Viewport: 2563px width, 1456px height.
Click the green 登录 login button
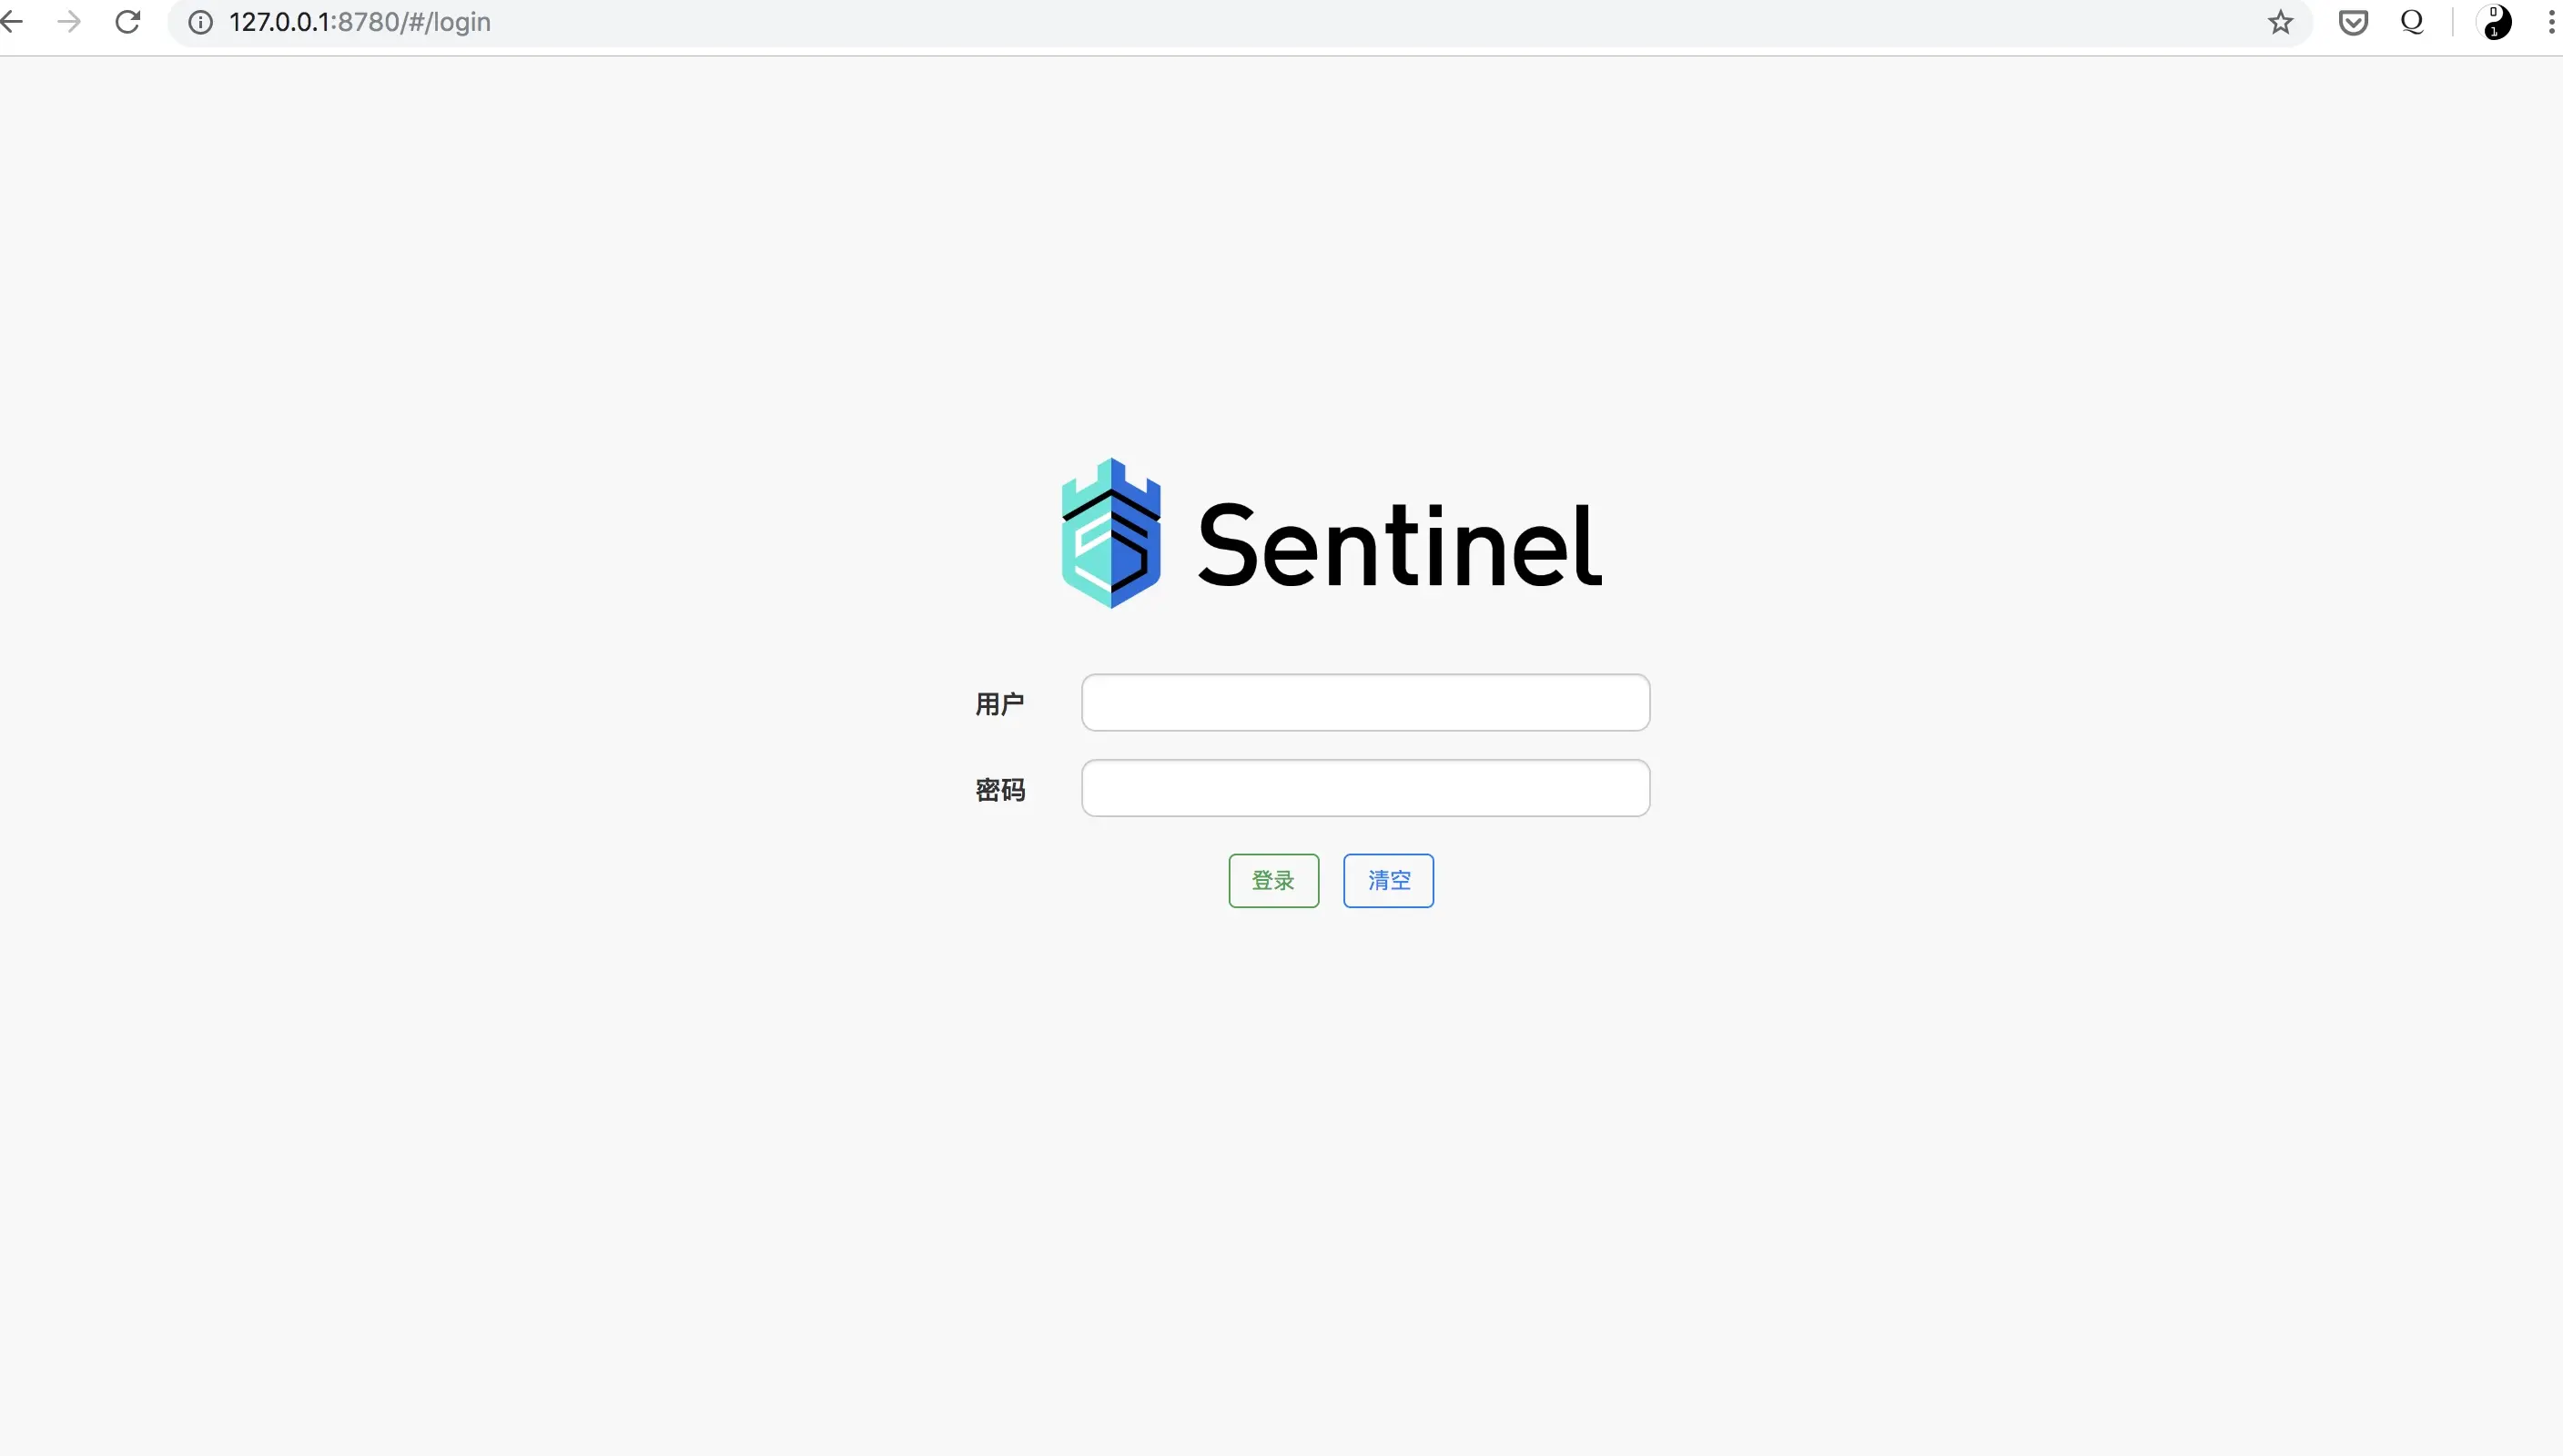point(1274,881)
